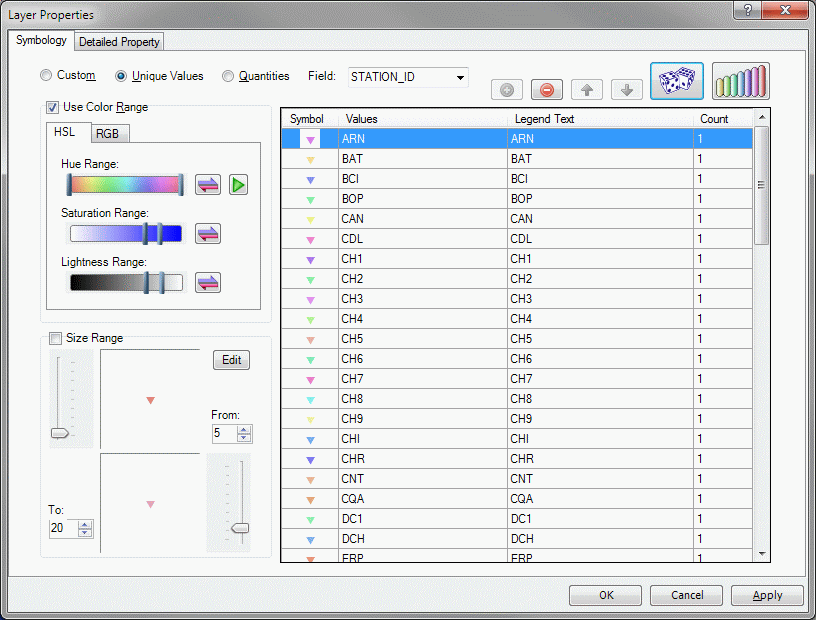
Task: Flip the Lightness Range direction
Action: 208,283
